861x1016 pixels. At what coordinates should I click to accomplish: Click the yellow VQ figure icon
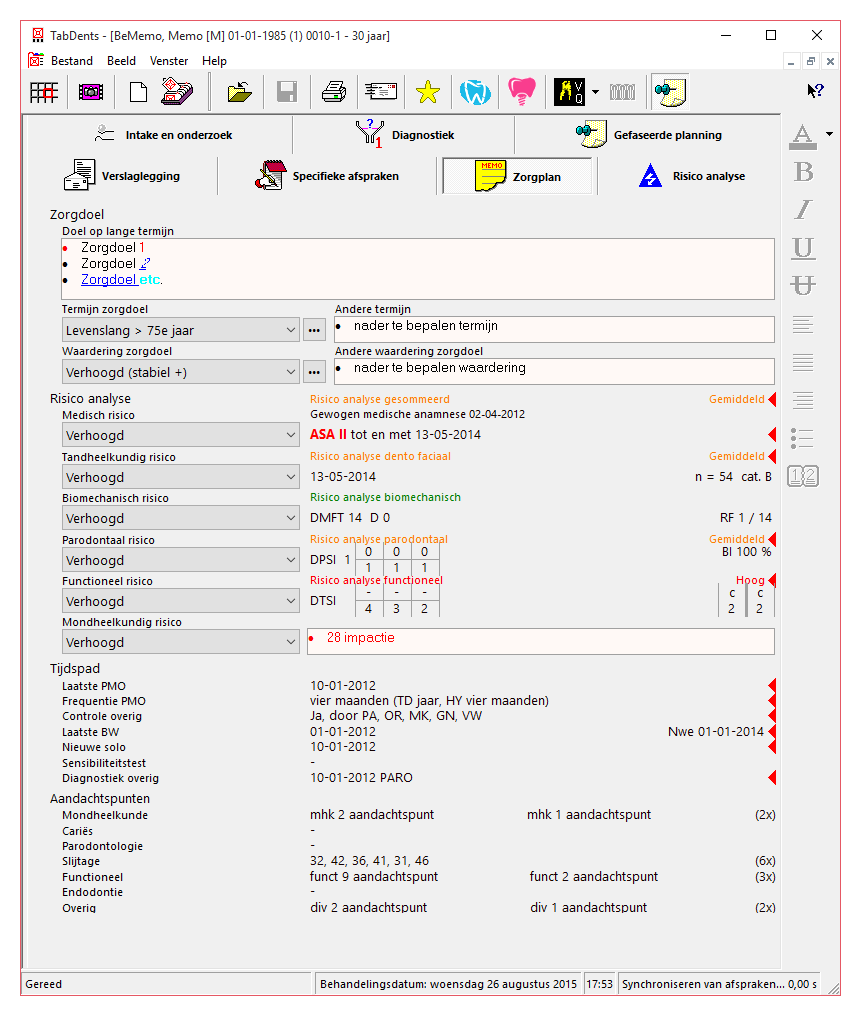pos(569,91)
